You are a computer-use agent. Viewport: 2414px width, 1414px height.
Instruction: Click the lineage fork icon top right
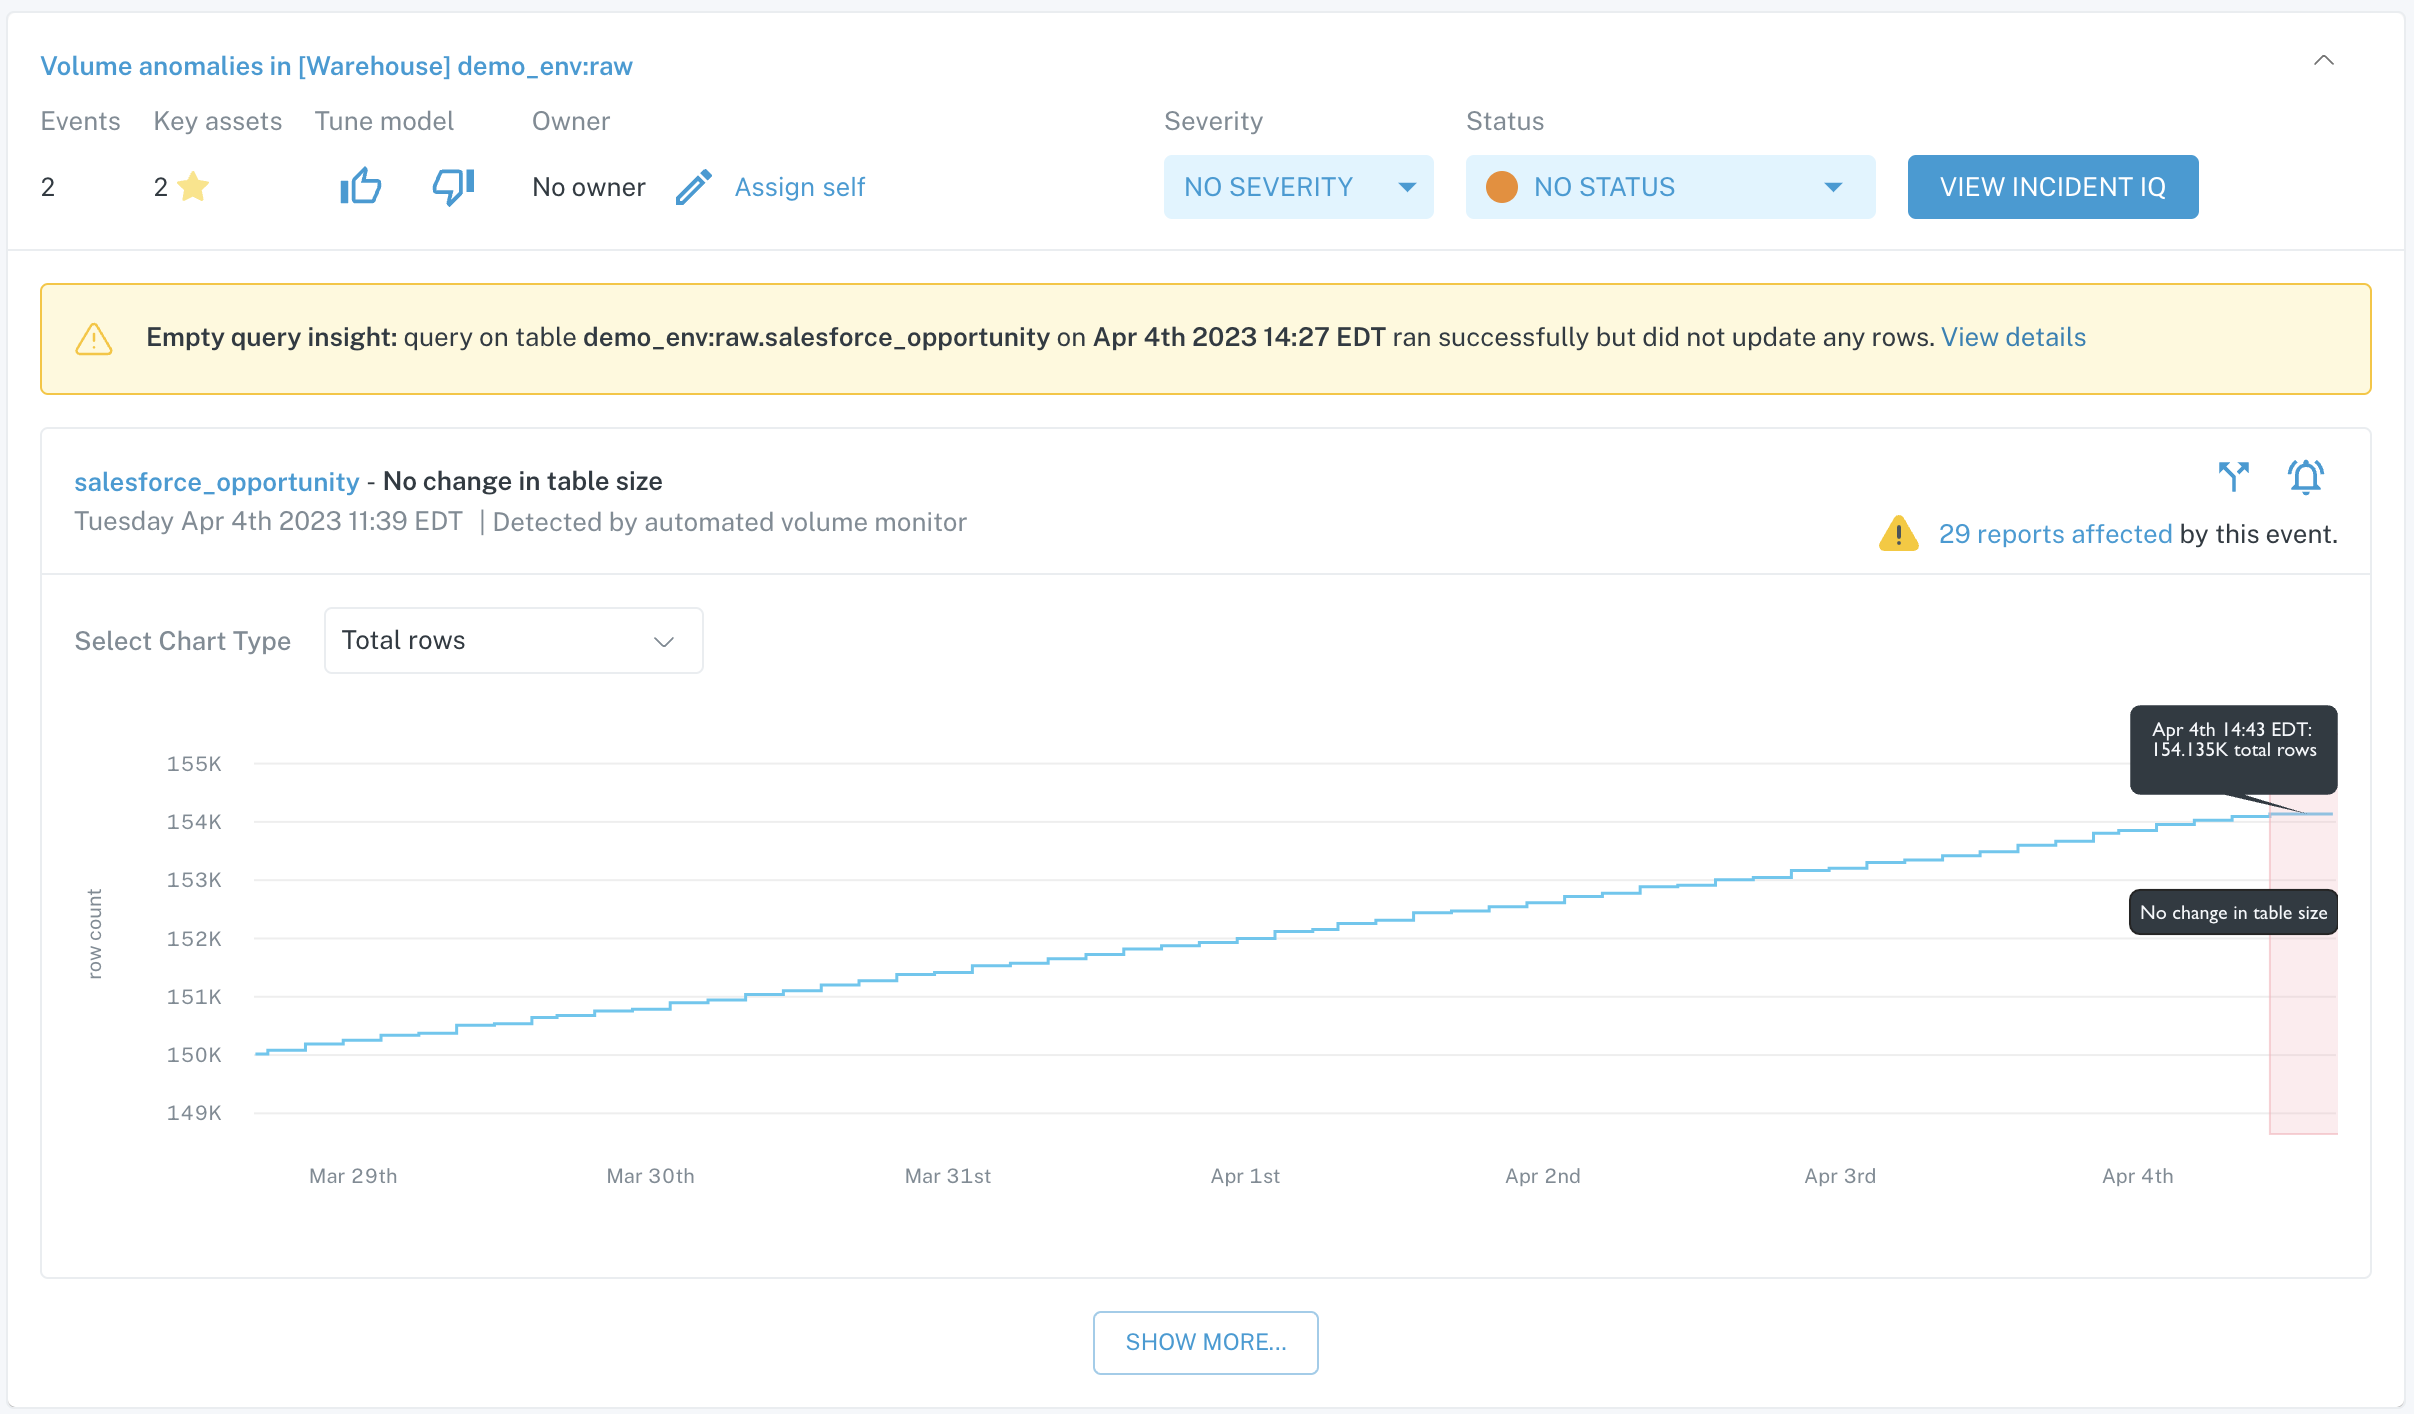[x=2236, y=476]
